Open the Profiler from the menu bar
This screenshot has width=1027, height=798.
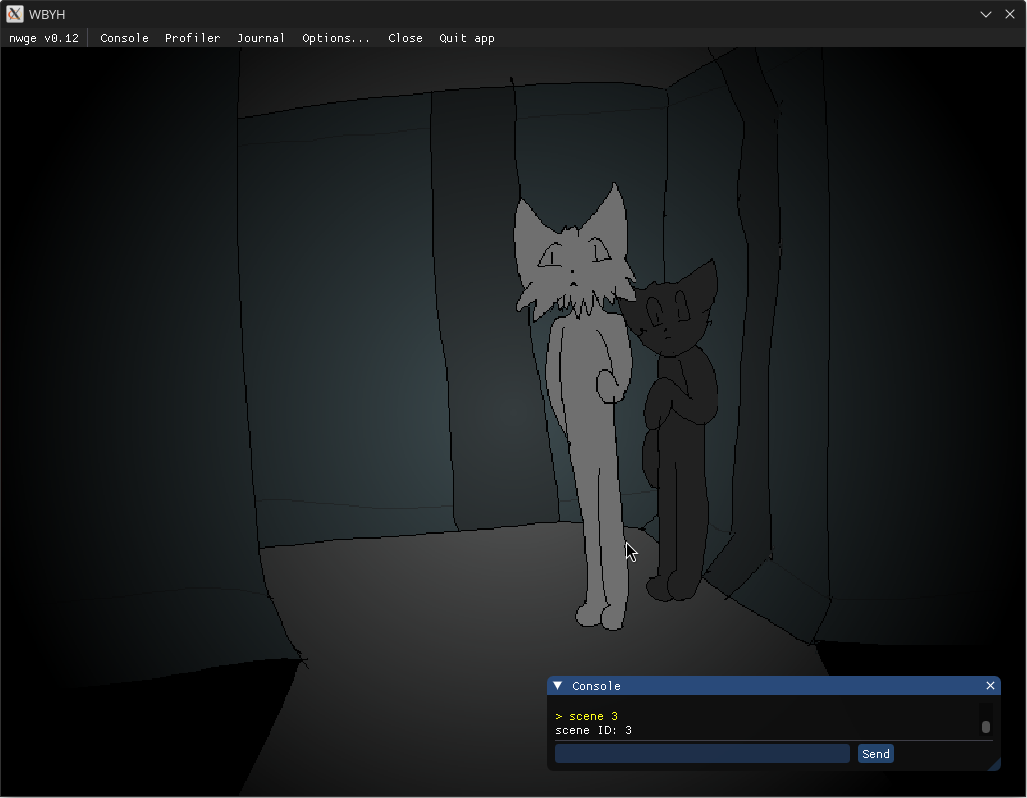192,38
